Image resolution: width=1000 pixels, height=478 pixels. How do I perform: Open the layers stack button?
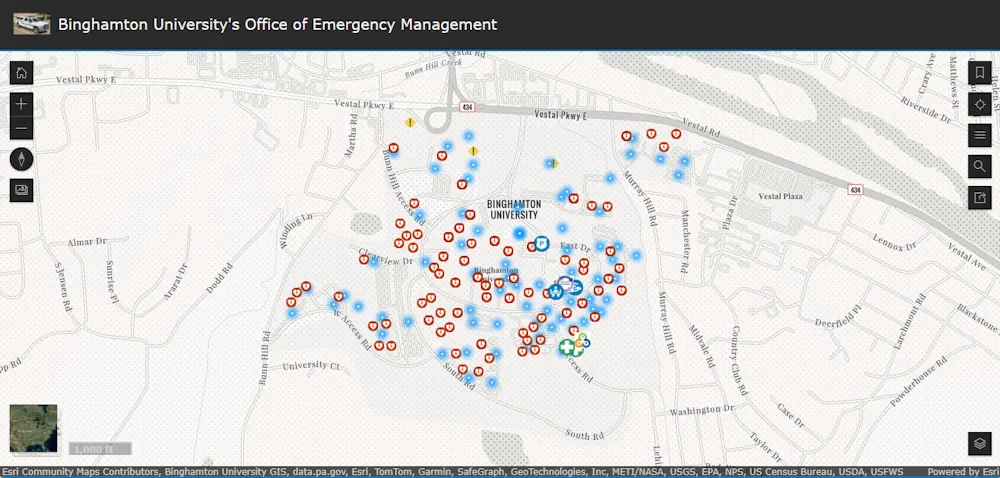click(980, 443)
